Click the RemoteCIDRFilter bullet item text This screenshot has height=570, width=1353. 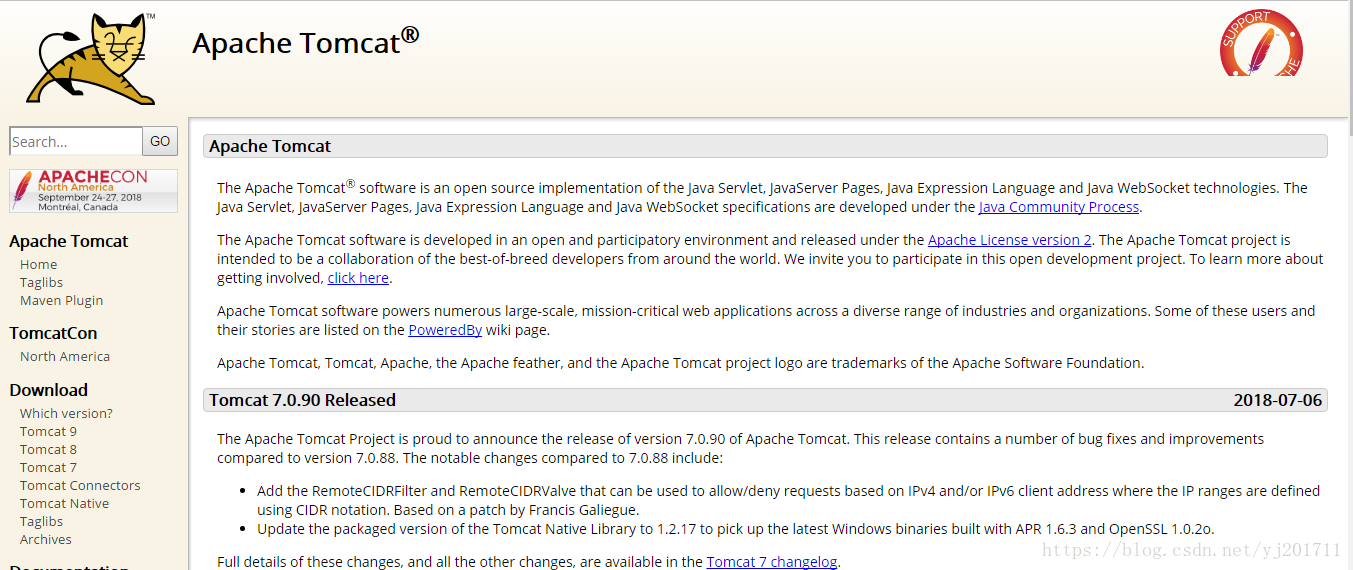(788, 500)
